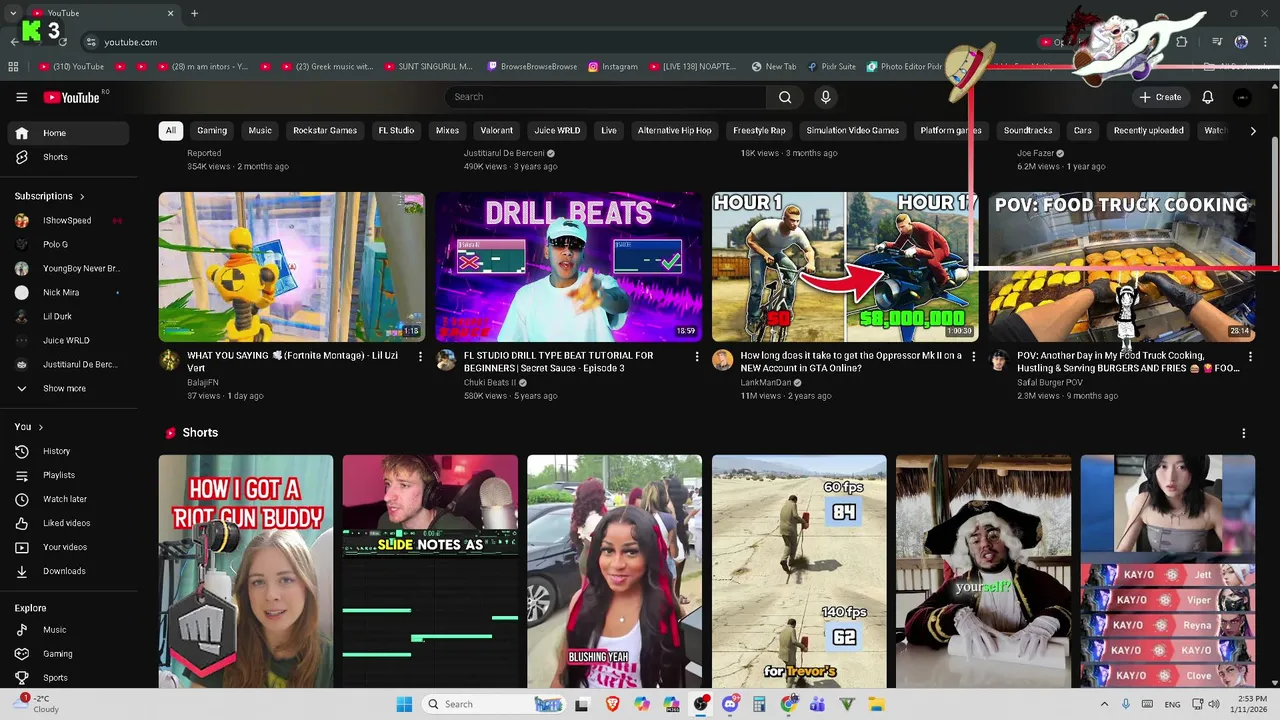
Task: Open the LankManDan channel link
Action: pos(766,383)
